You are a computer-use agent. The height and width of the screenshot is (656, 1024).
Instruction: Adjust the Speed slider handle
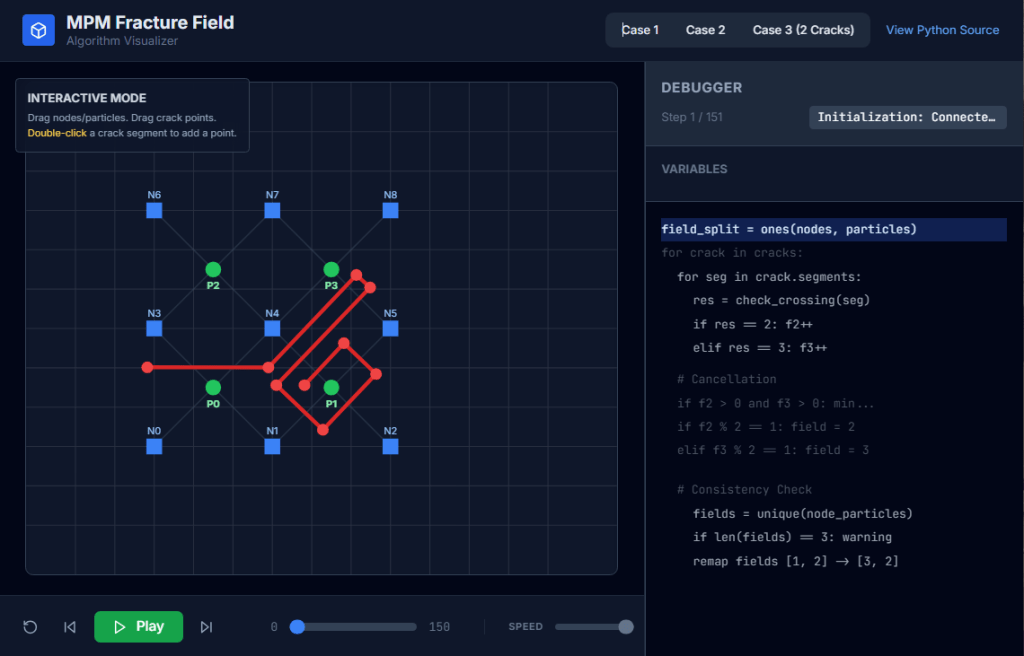(626, 626)
